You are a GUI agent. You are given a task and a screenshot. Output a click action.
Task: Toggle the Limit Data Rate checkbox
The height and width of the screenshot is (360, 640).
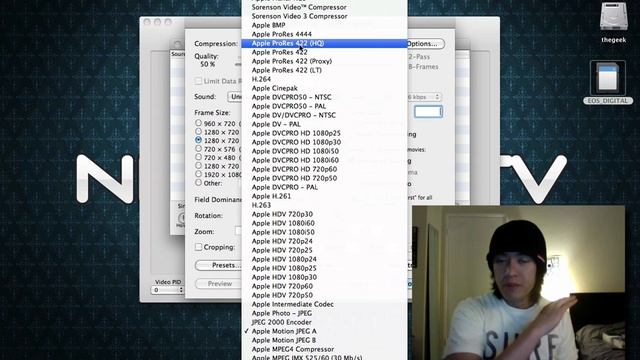[198, 81]
